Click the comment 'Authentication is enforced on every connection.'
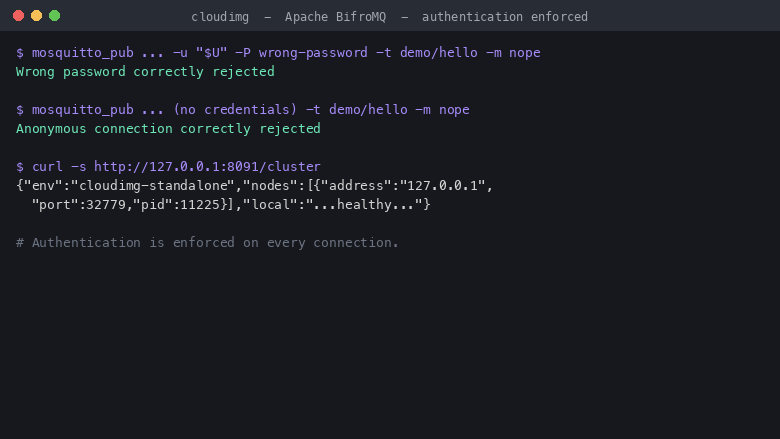The width and height of the screenshot is (780, 439). click(x=207, y=243)
